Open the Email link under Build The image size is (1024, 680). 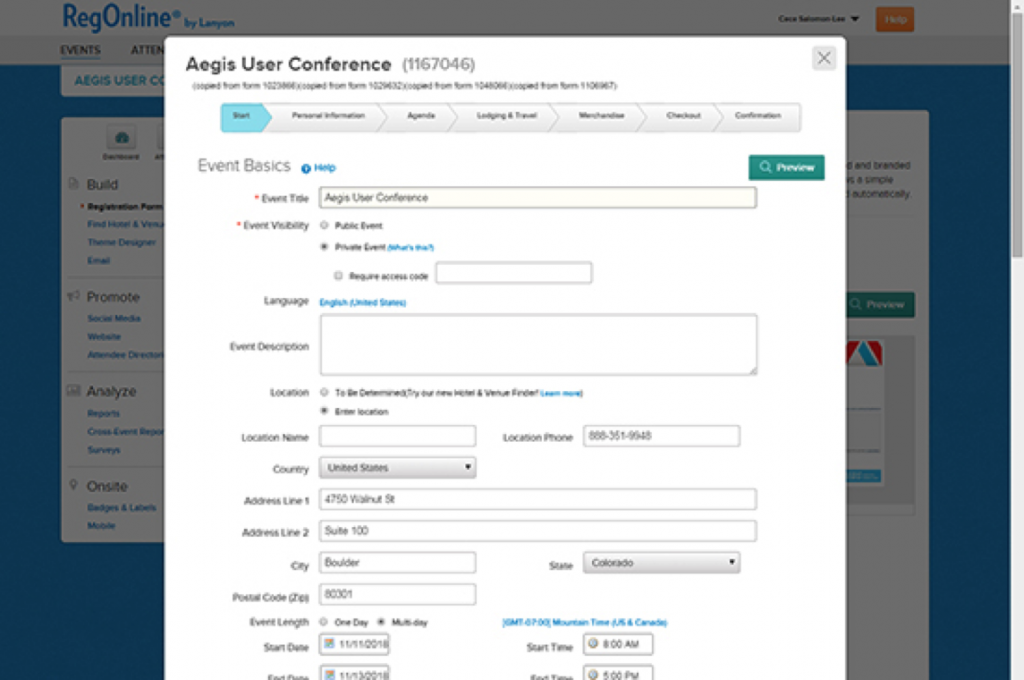pyautogui.click(x=99, y=261)
